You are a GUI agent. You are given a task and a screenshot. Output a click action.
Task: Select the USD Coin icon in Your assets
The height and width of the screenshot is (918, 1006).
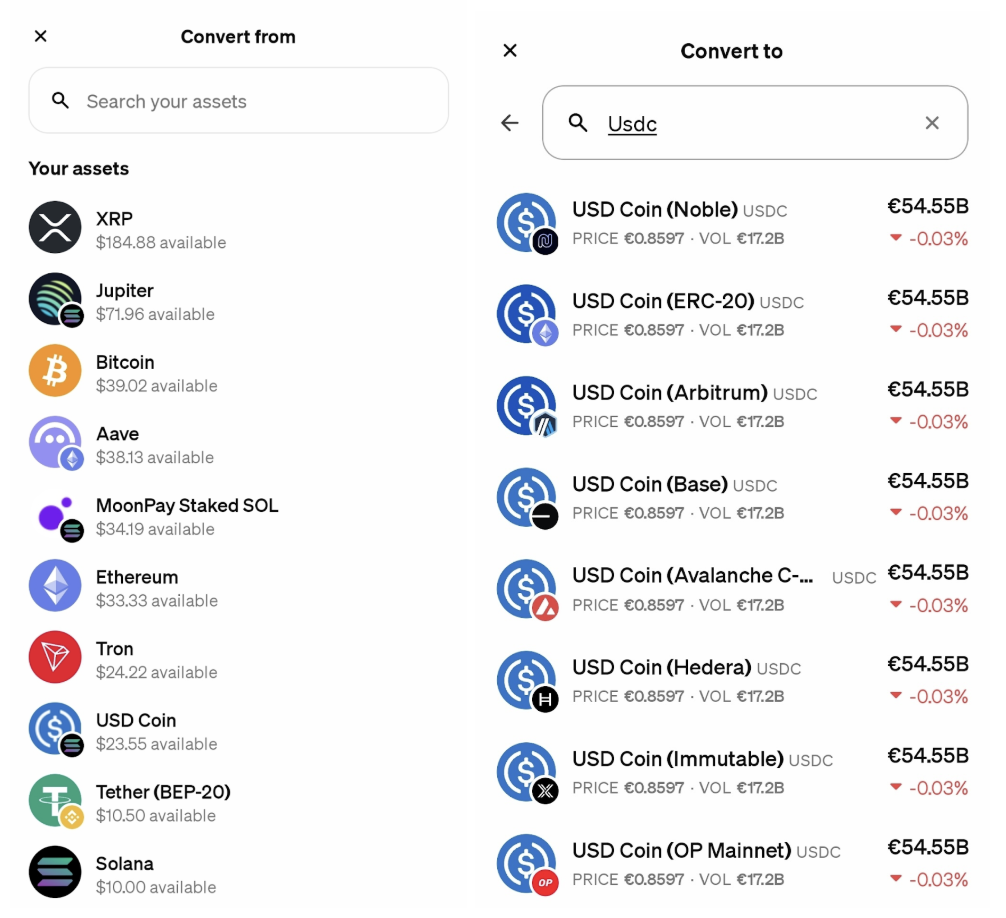pyautogui.click(x=55, y=729)
